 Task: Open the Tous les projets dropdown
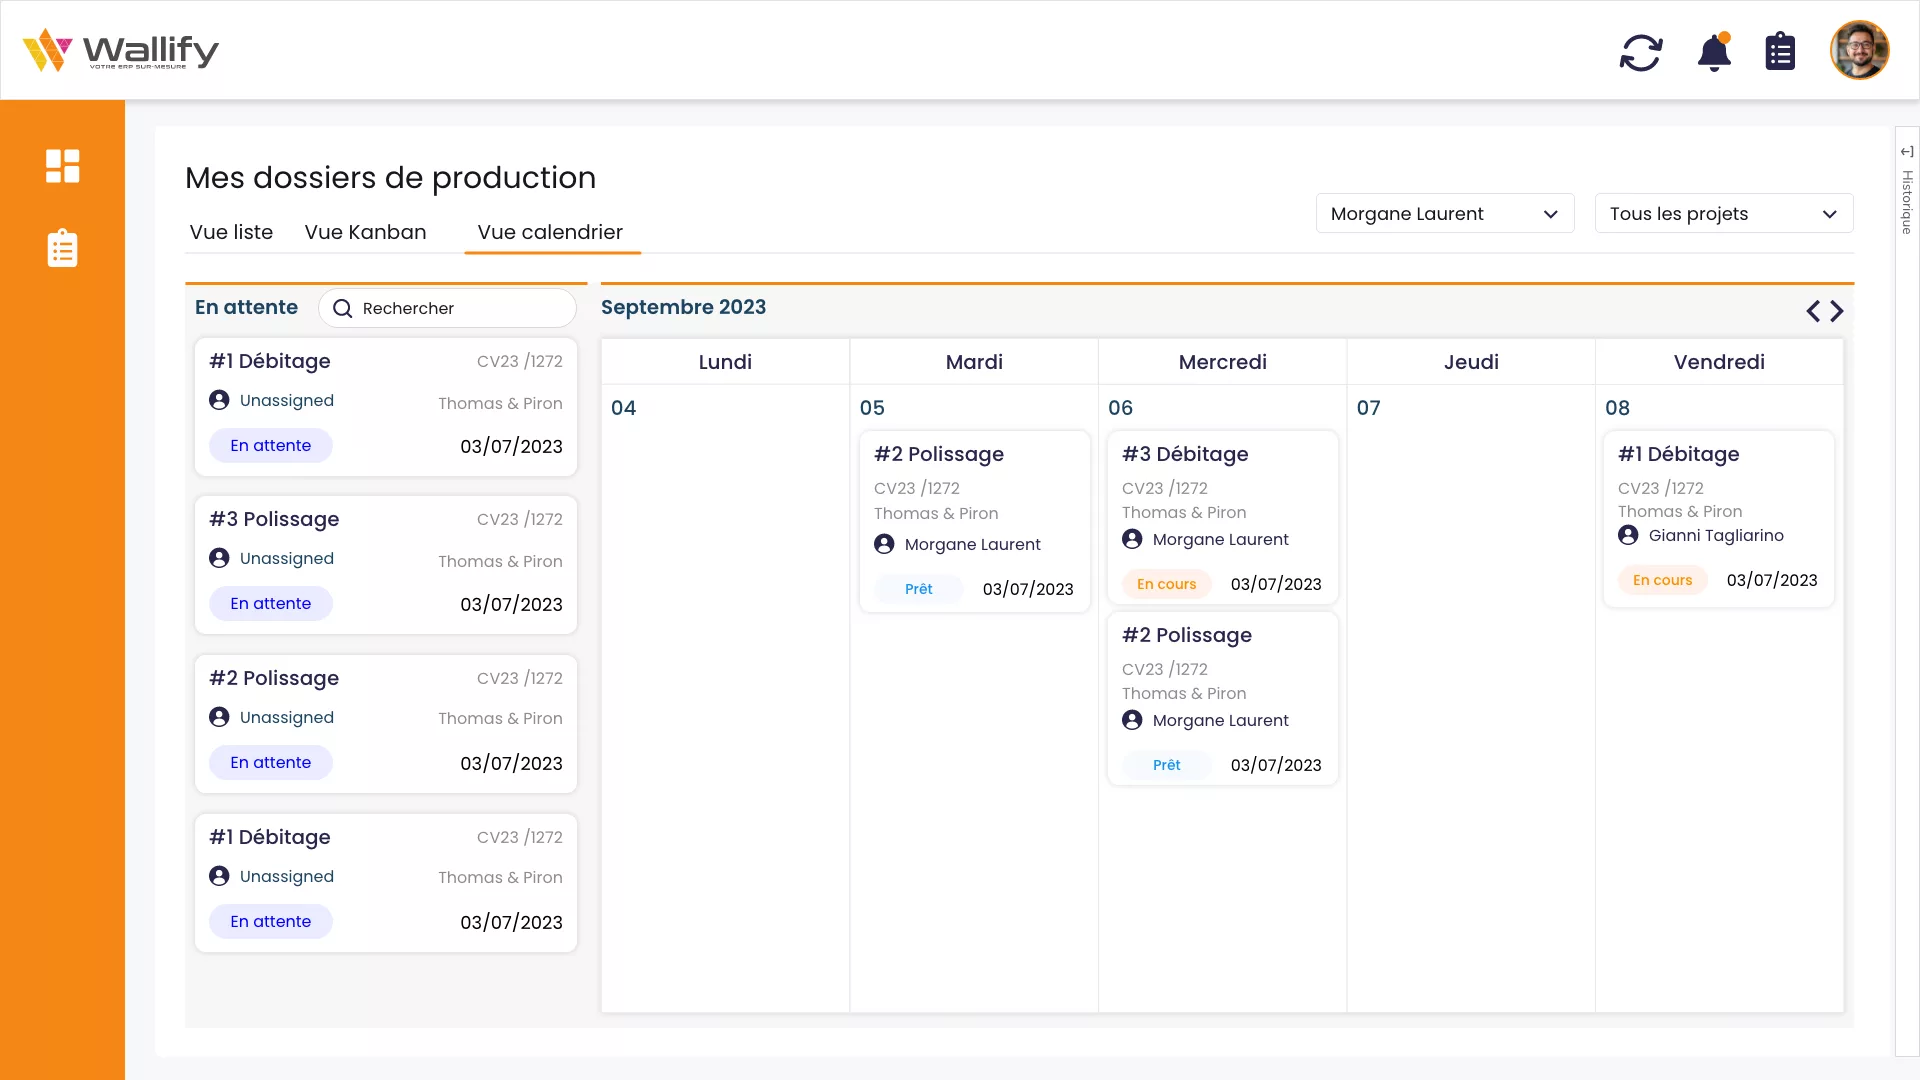click(x=1723, y=214)
